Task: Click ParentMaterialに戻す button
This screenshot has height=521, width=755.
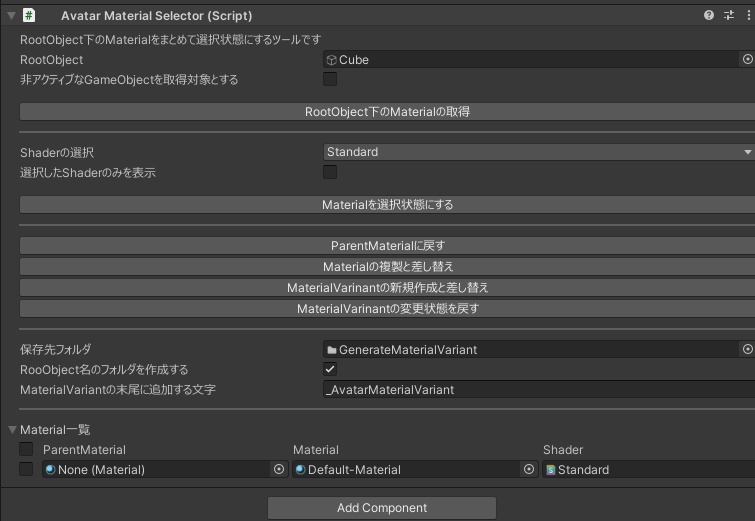Action: point(387,245)
